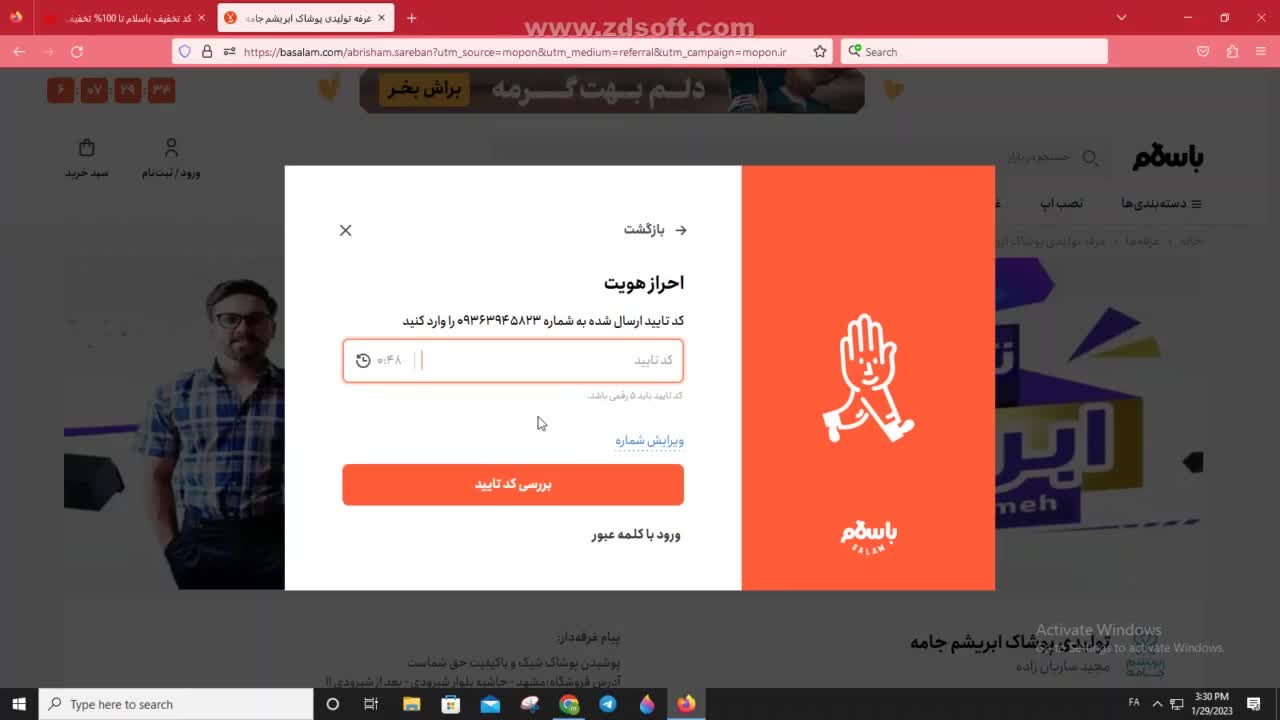
Task: Click the back arrow next to بازگشت
Action: pyautogui.click(x=681, y=230)
